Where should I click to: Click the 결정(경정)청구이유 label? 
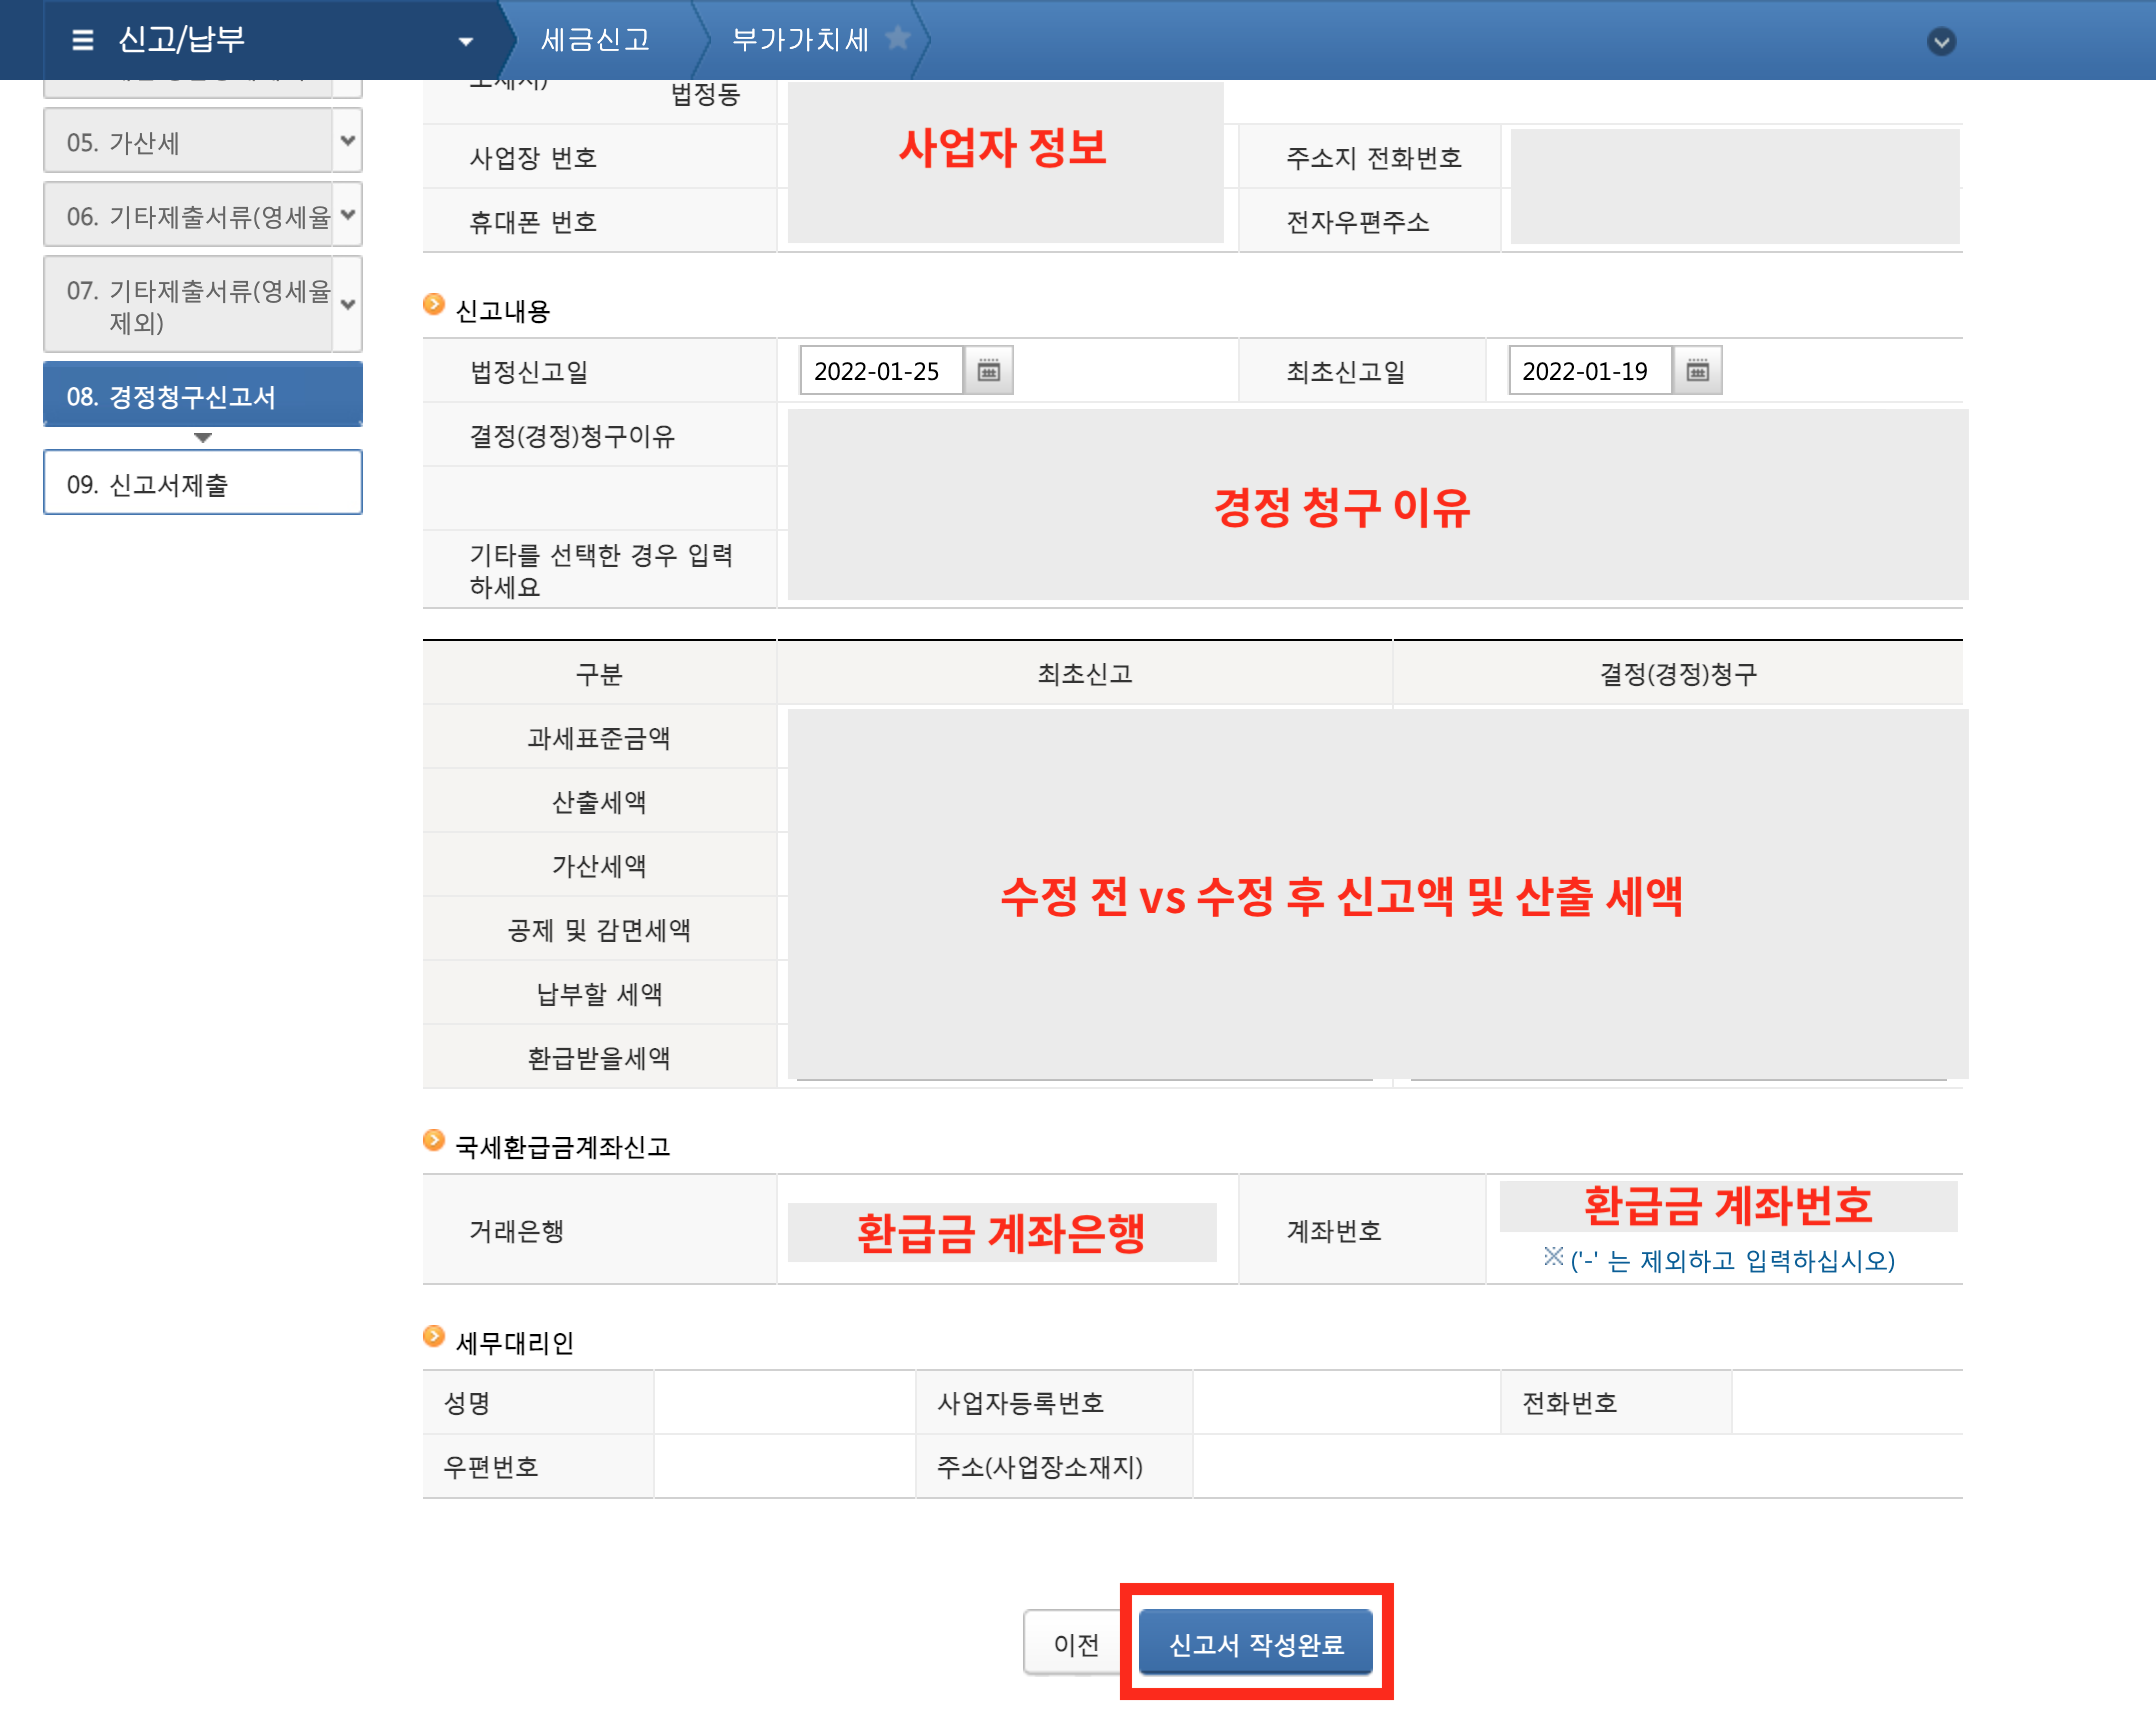(x=572, y=436)
